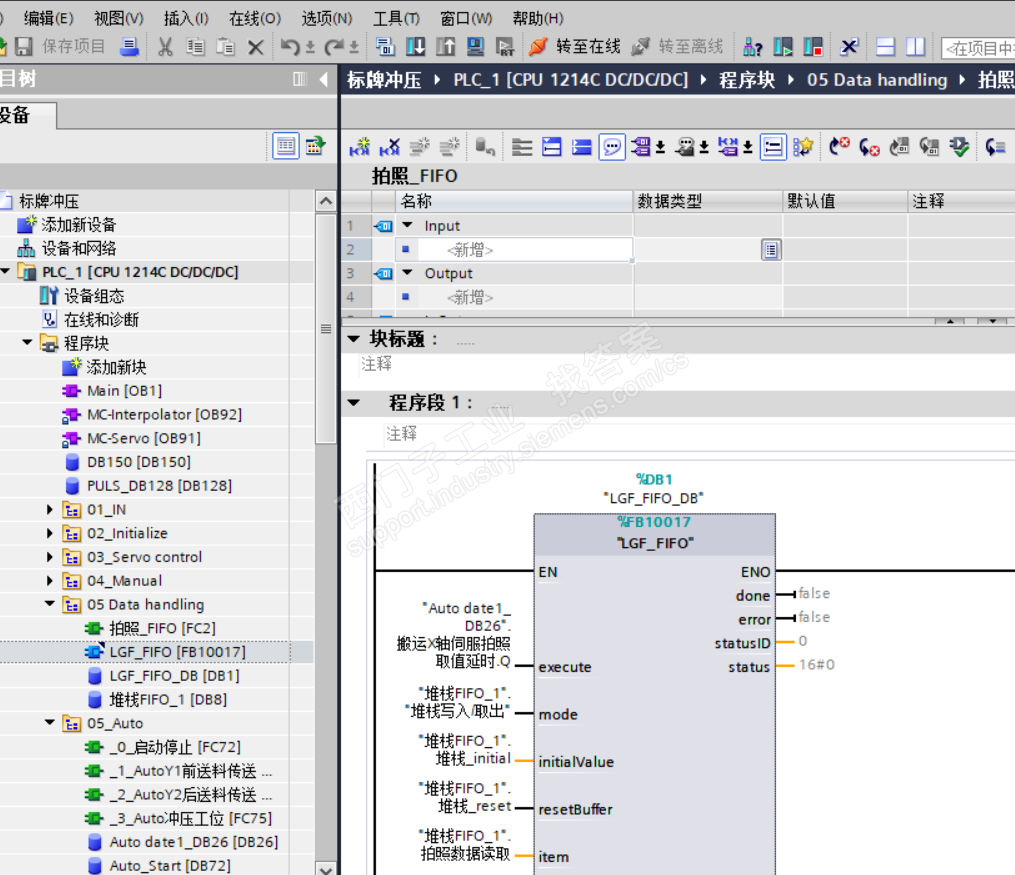Click 新增 field under Input
This screenshot has width=1015, height=875.
[x=525, y=250]
